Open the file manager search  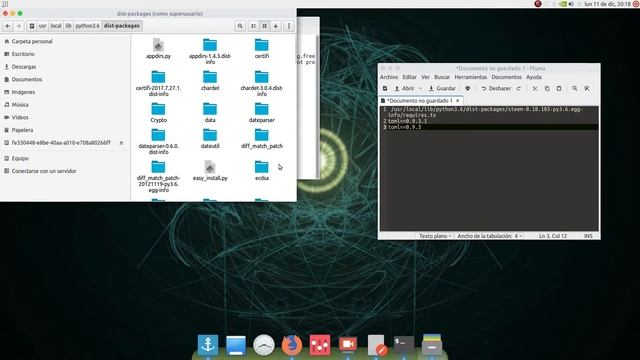[x=240, y=26]
